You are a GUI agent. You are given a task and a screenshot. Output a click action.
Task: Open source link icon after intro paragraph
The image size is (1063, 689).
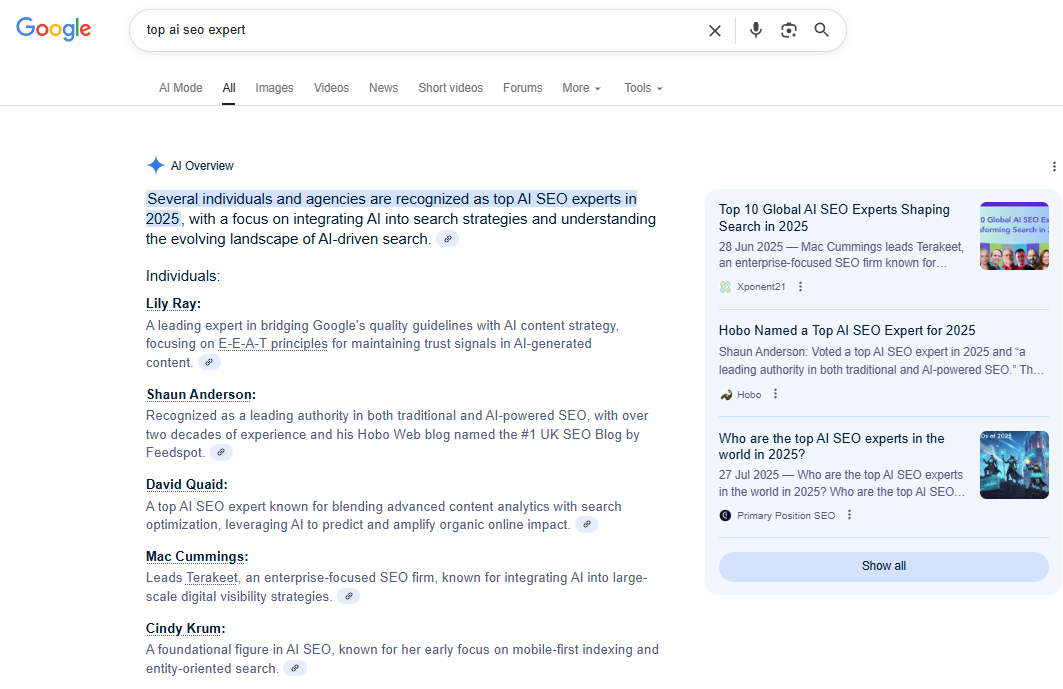click(447, 239)
